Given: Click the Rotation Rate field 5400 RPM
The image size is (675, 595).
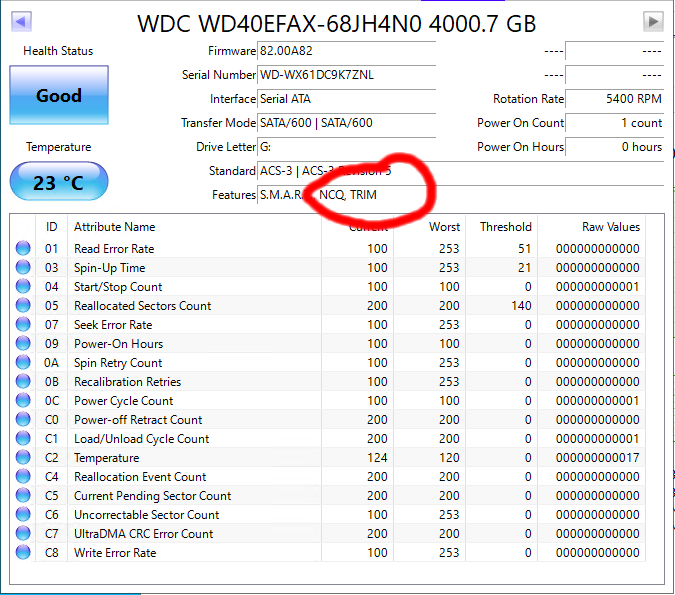Looking at the screenshot, I should coord(614,99).
